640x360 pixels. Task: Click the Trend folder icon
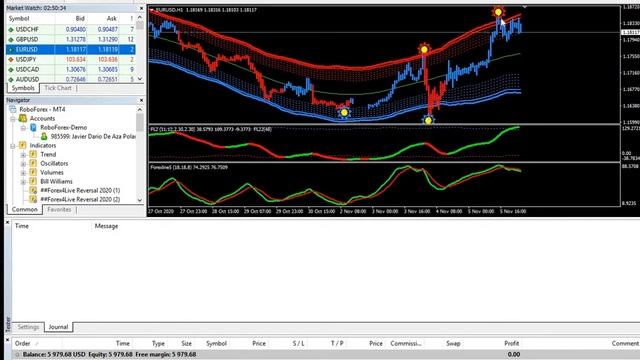pyautogui.click(x=33, y=154)
